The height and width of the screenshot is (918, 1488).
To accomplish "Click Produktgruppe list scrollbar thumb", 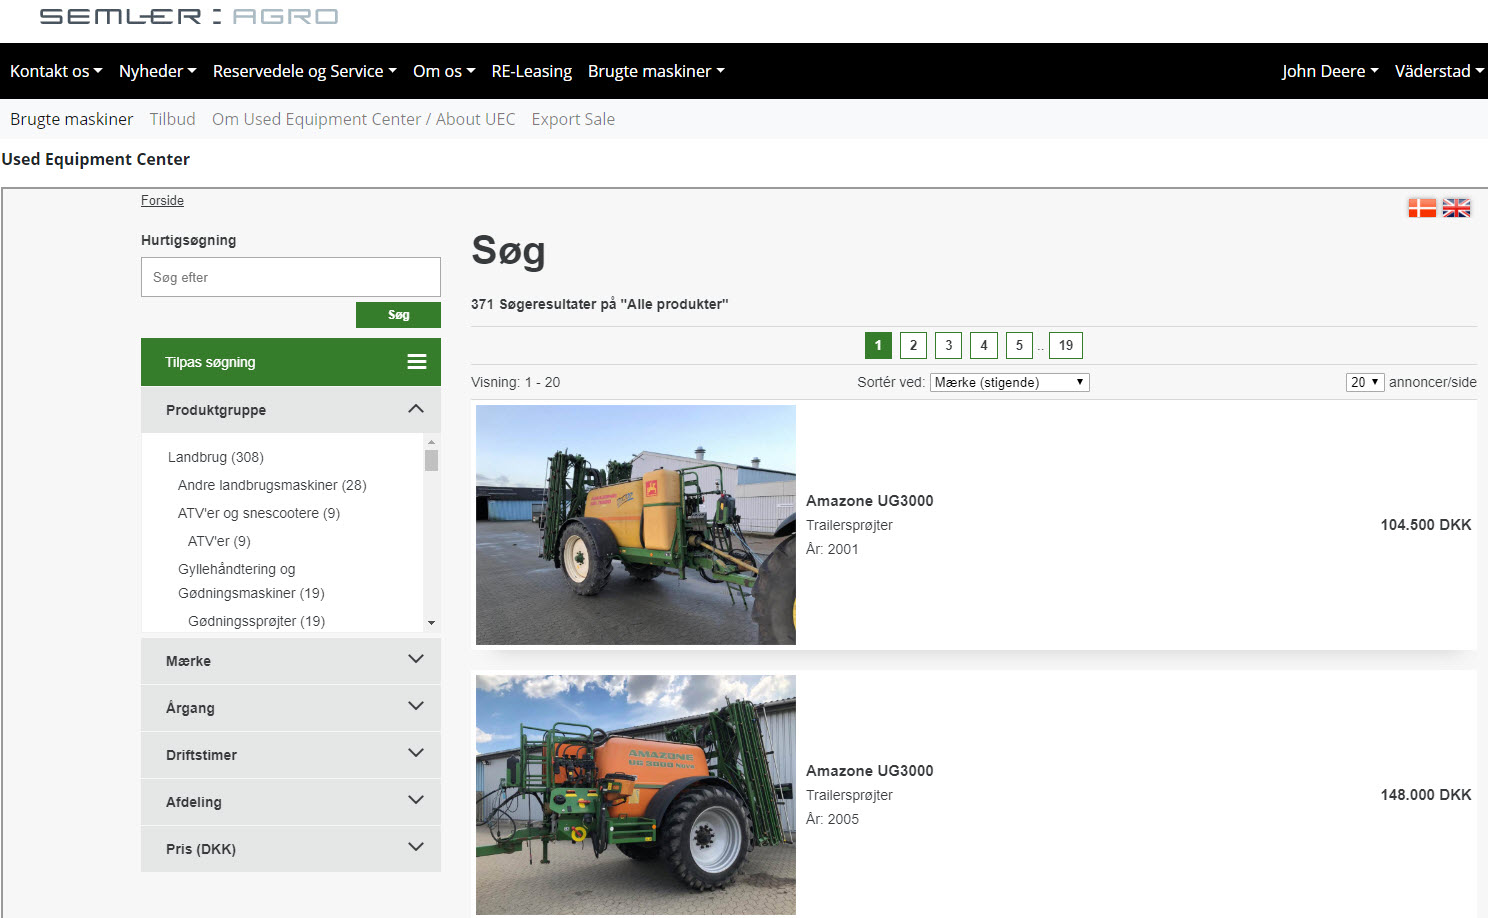I will [431, 460].
